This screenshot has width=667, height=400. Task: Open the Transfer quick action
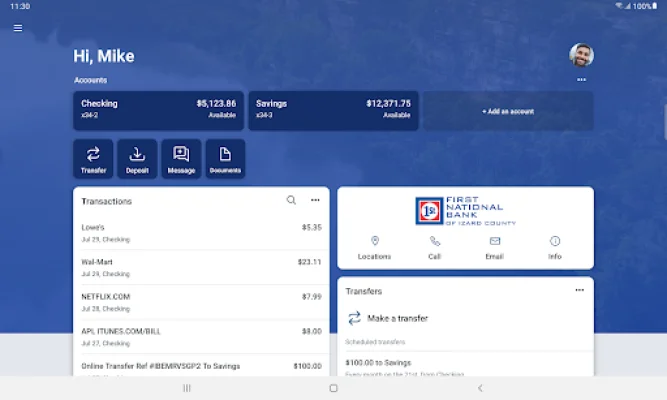(x=93, y=159)
